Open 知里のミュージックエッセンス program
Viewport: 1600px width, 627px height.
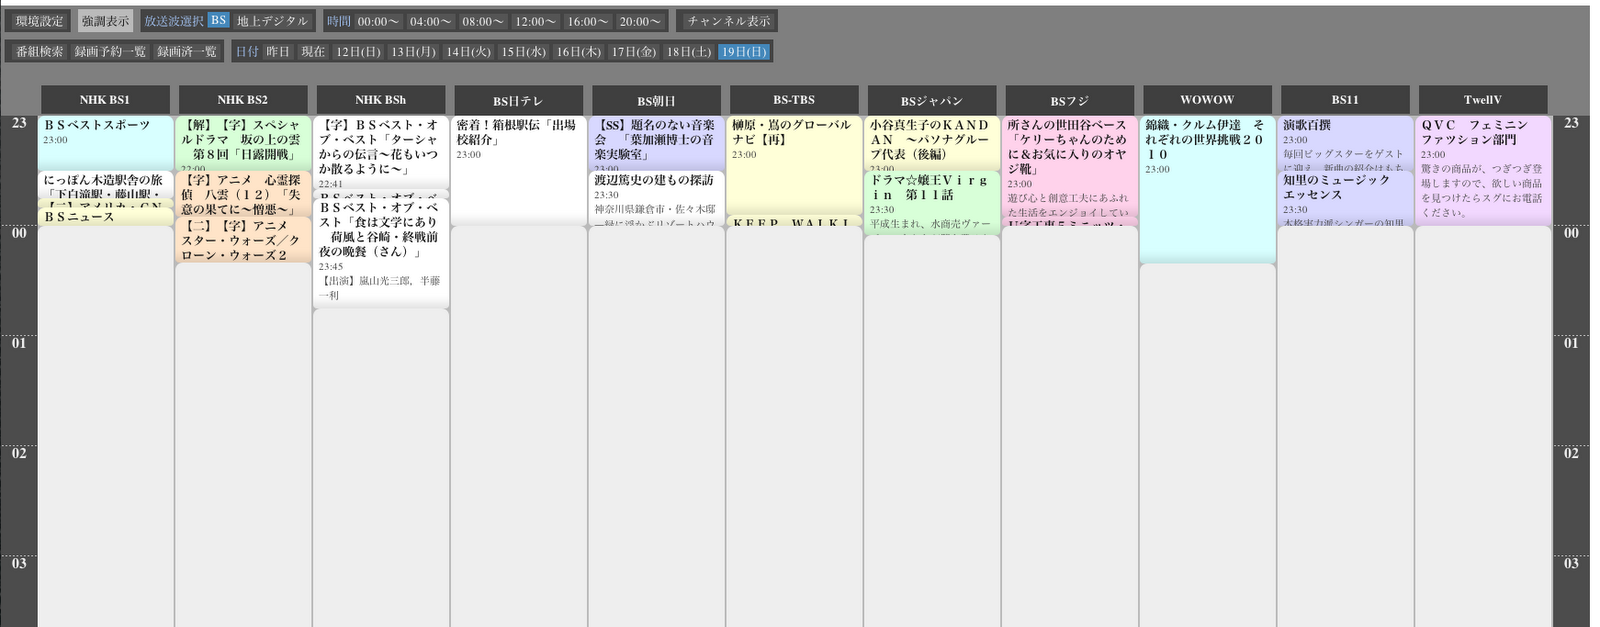[1345, 198]
